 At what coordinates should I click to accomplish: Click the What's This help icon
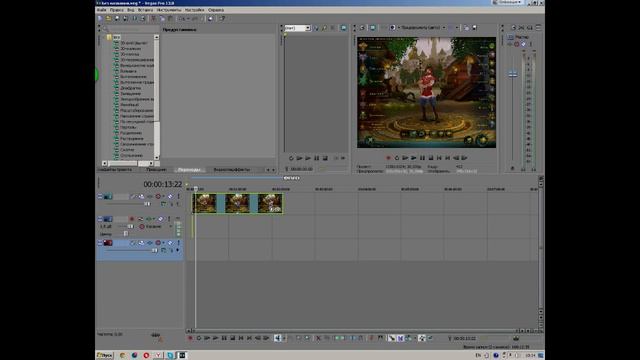pos(222,18)
